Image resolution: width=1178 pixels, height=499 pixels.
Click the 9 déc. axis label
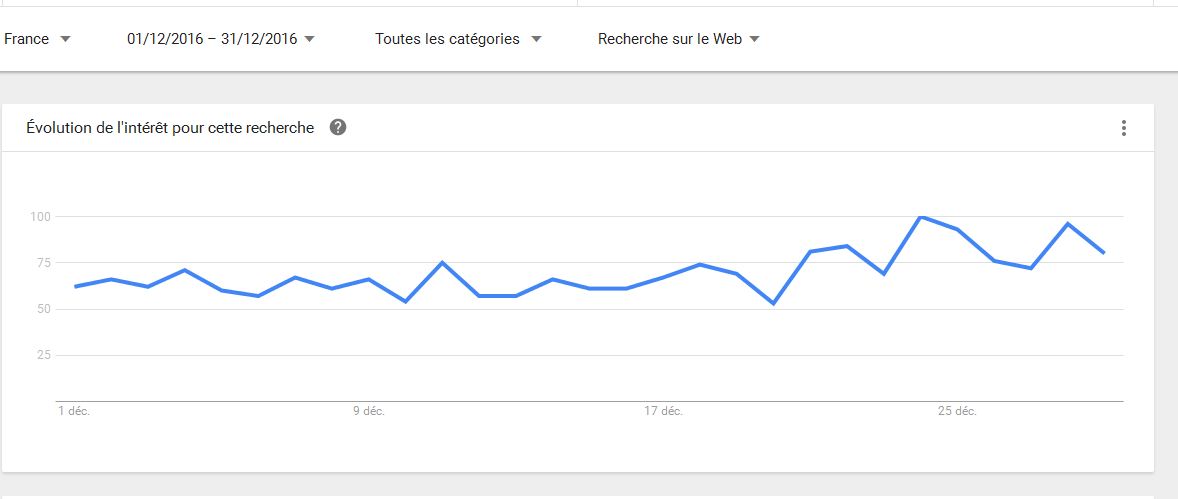click(x=368, y=411)
